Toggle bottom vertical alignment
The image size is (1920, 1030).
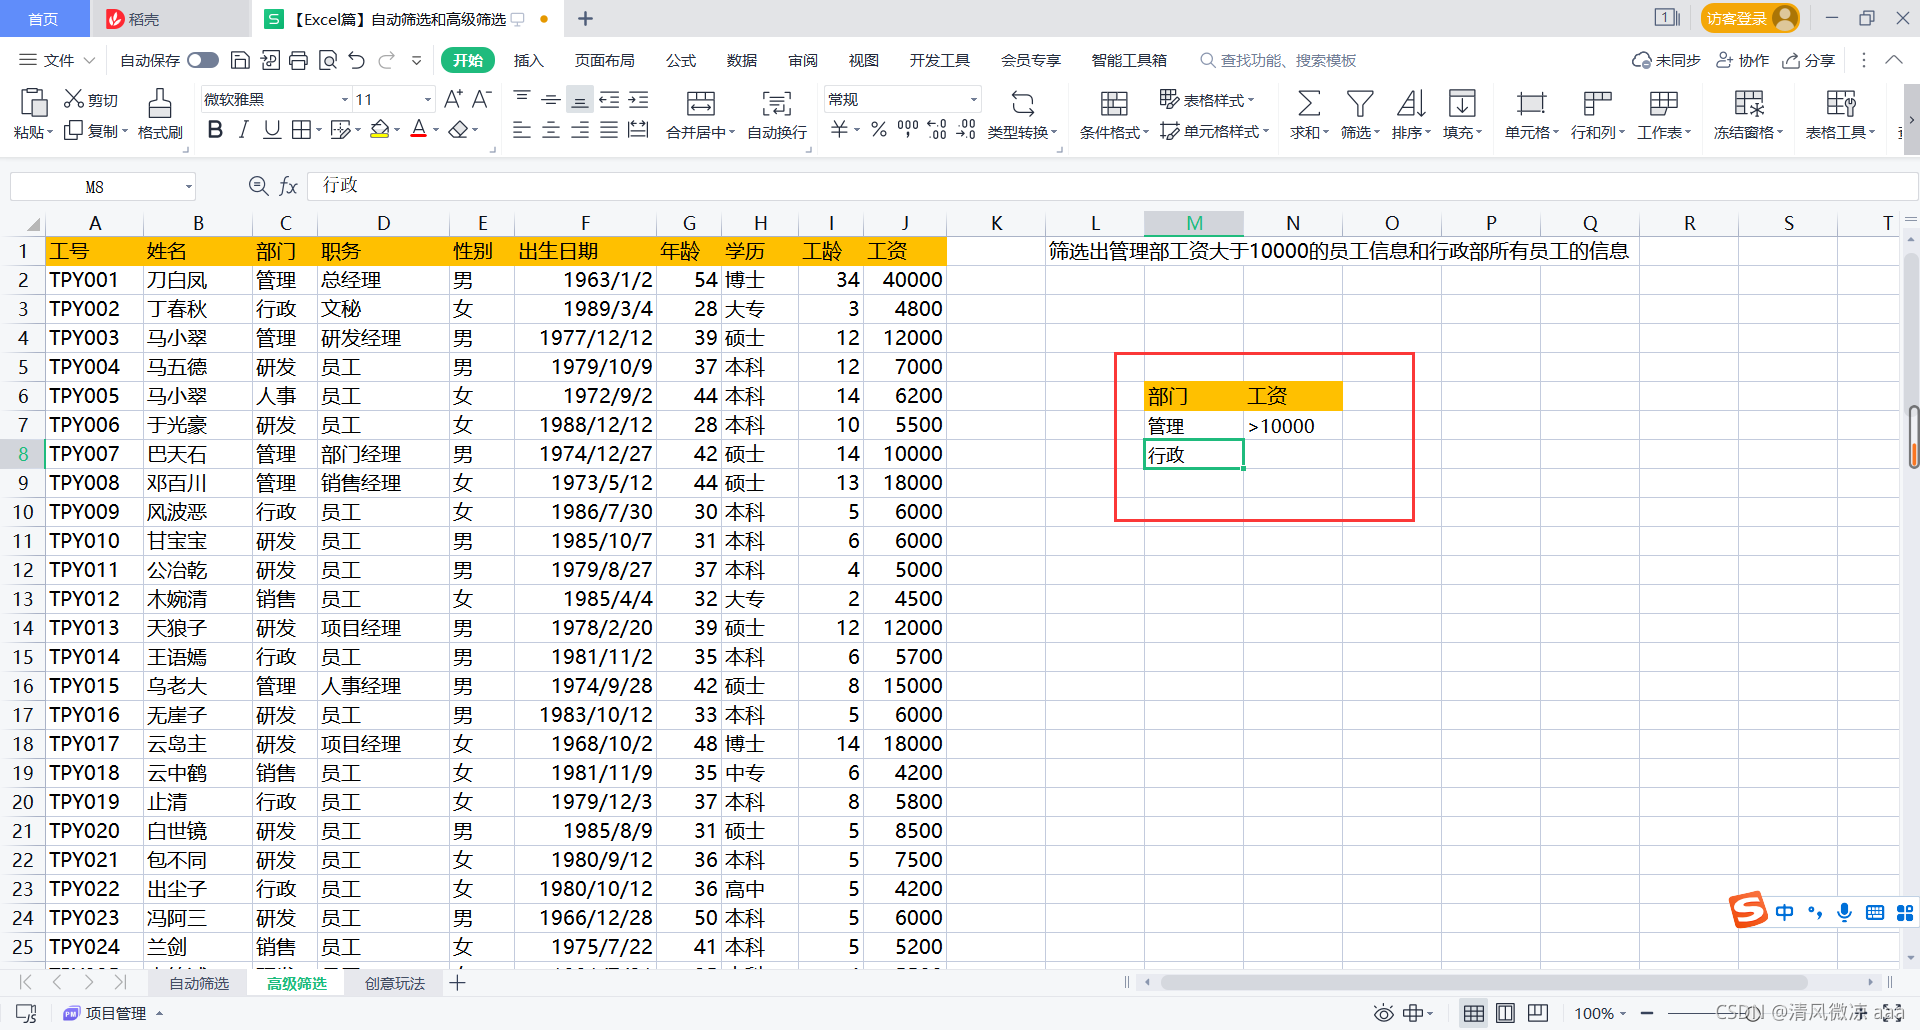coord(579,99)
